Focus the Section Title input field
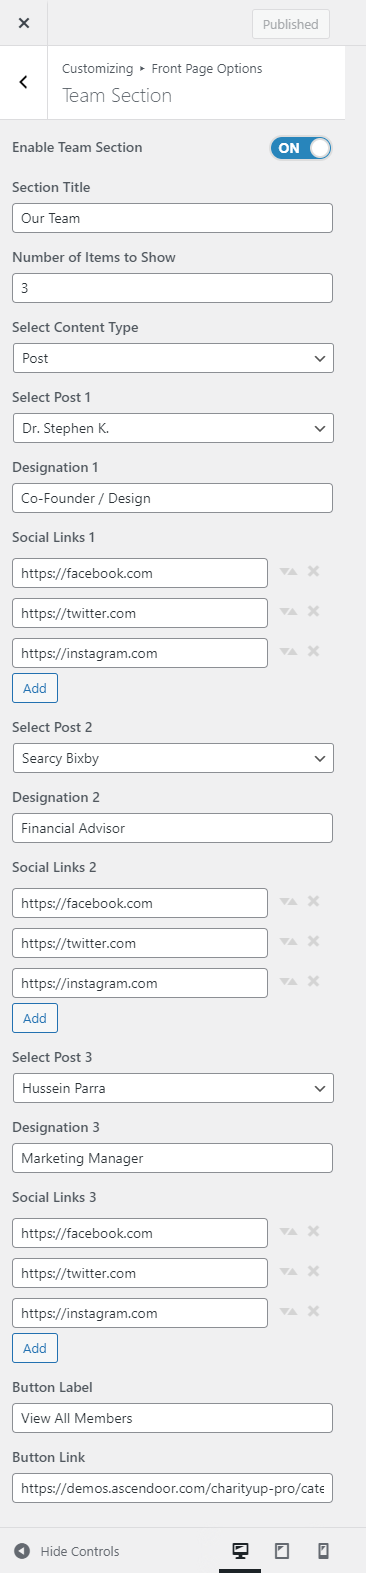This screenshot has width=366, height=1573. coord(172,218)
